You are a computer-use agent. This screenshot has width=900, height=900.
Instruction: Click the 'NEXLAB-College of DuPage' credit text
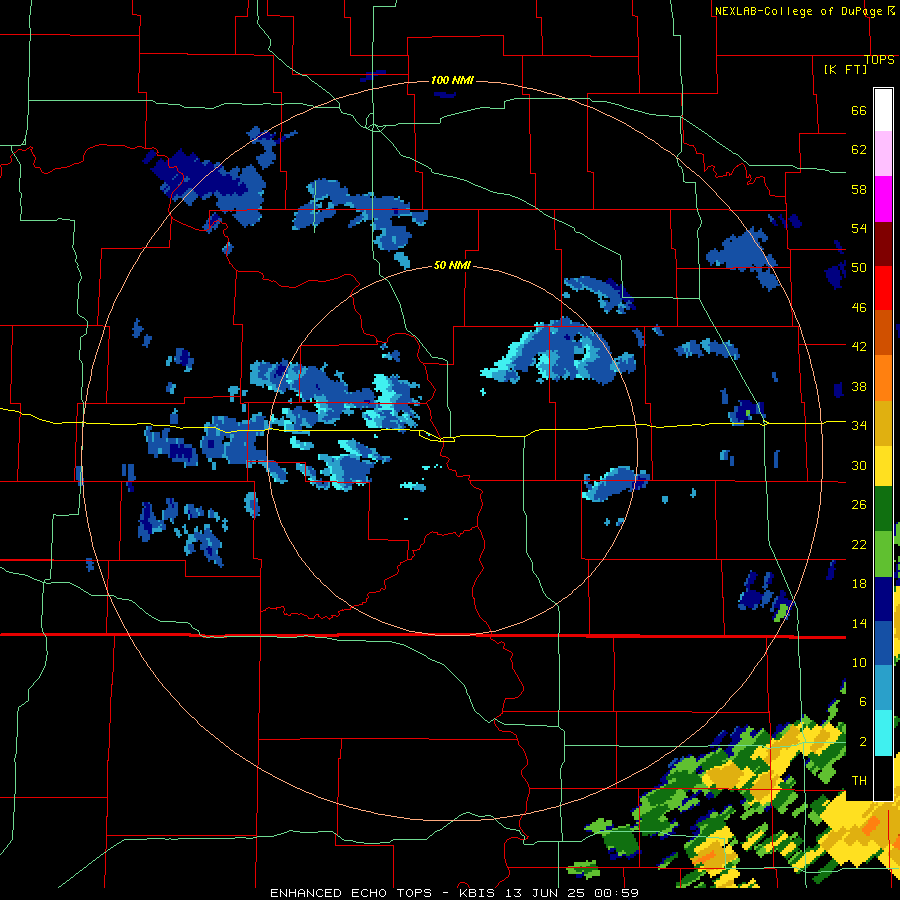click(799, 11)
